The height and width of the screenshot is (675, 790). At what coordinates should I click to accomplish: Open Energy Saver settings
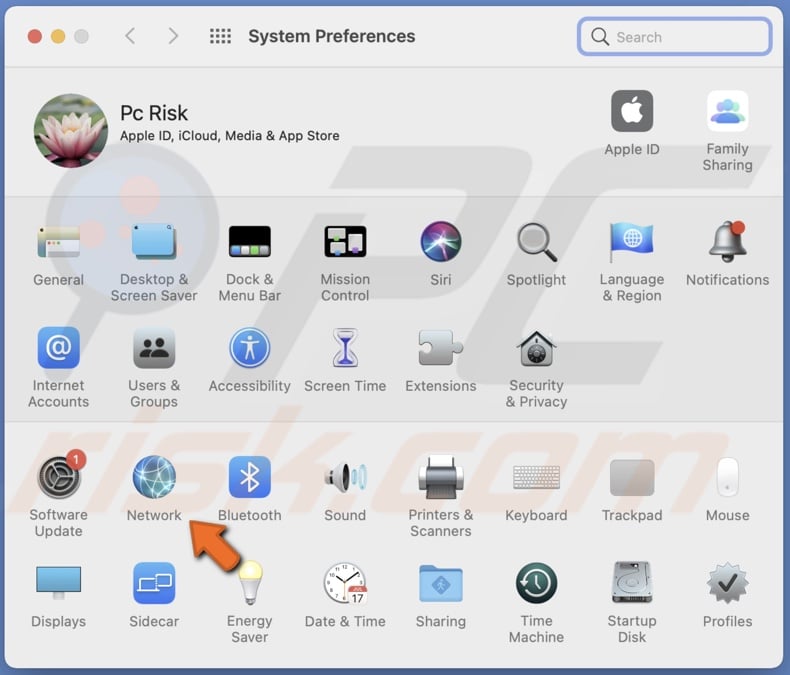click(x=249, y=584)
